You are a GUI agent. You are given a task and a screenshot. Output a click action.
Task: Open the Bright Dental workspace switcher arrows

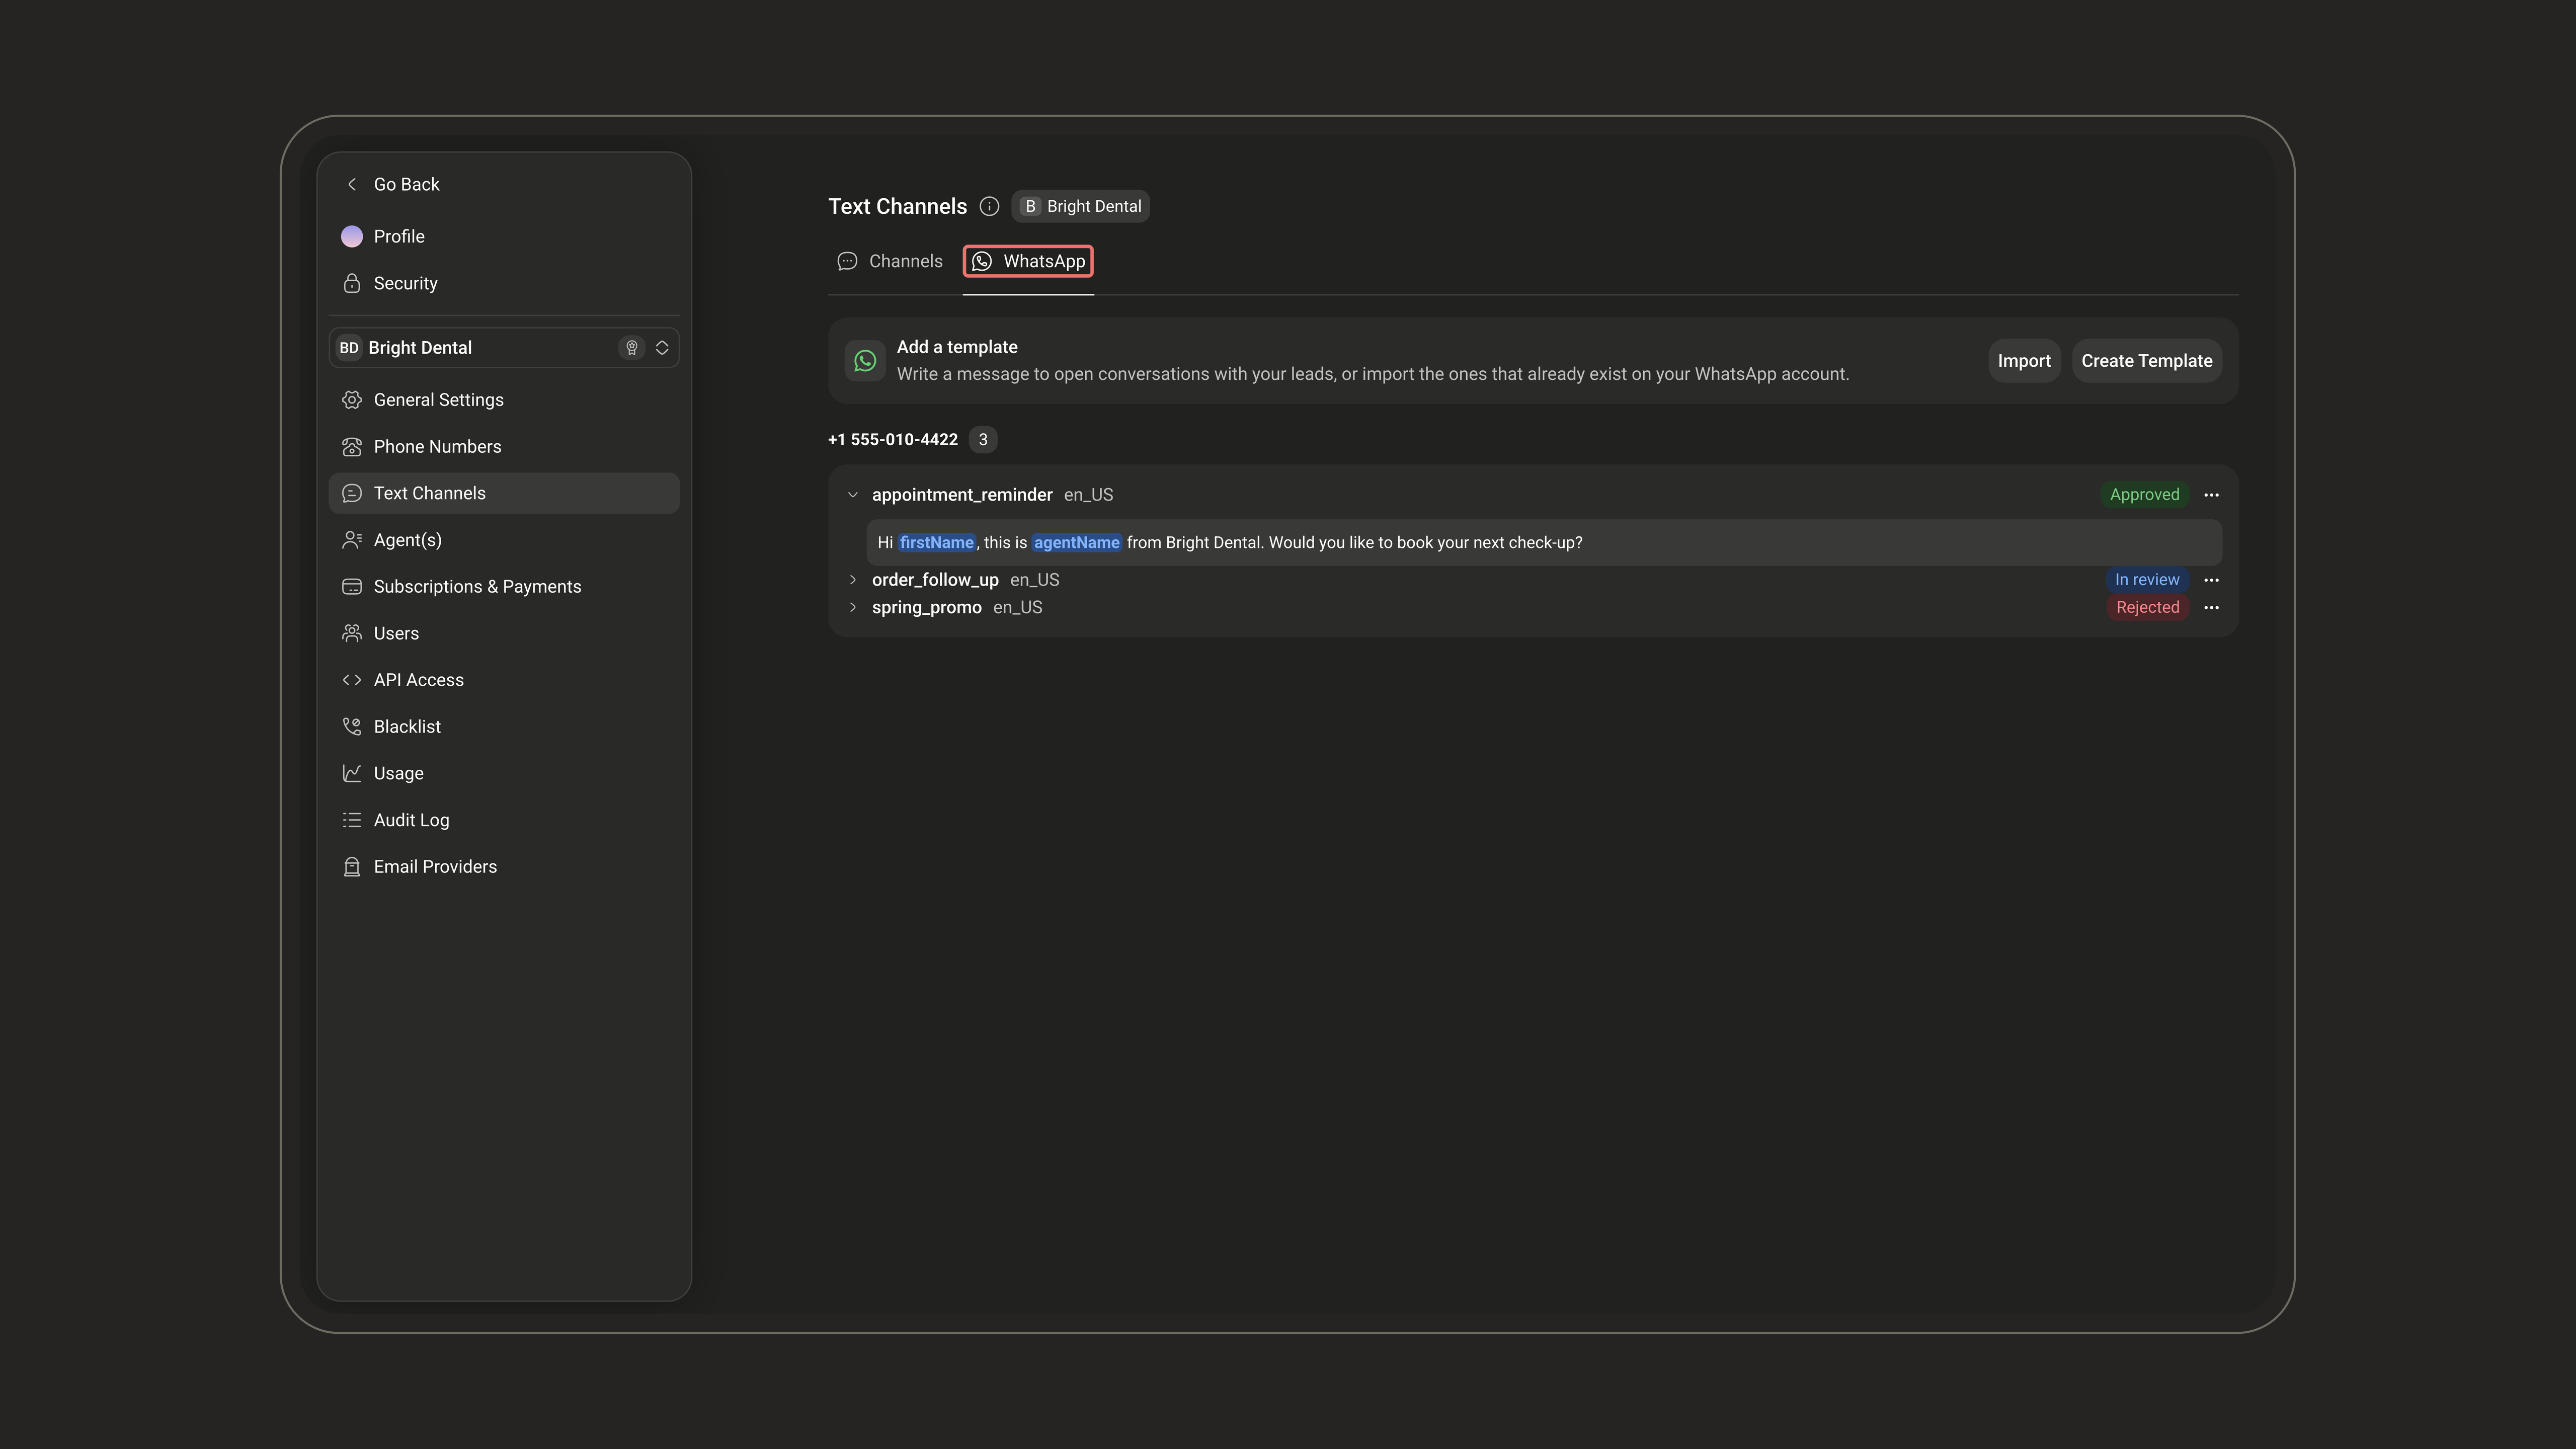[662, 347]
